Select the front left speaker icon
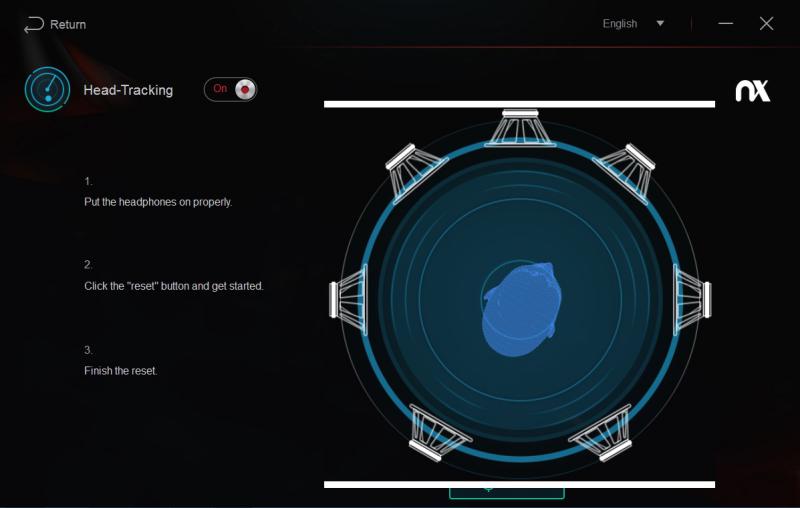The height and width of the screenshot is (508, 800). click(414, 172)
